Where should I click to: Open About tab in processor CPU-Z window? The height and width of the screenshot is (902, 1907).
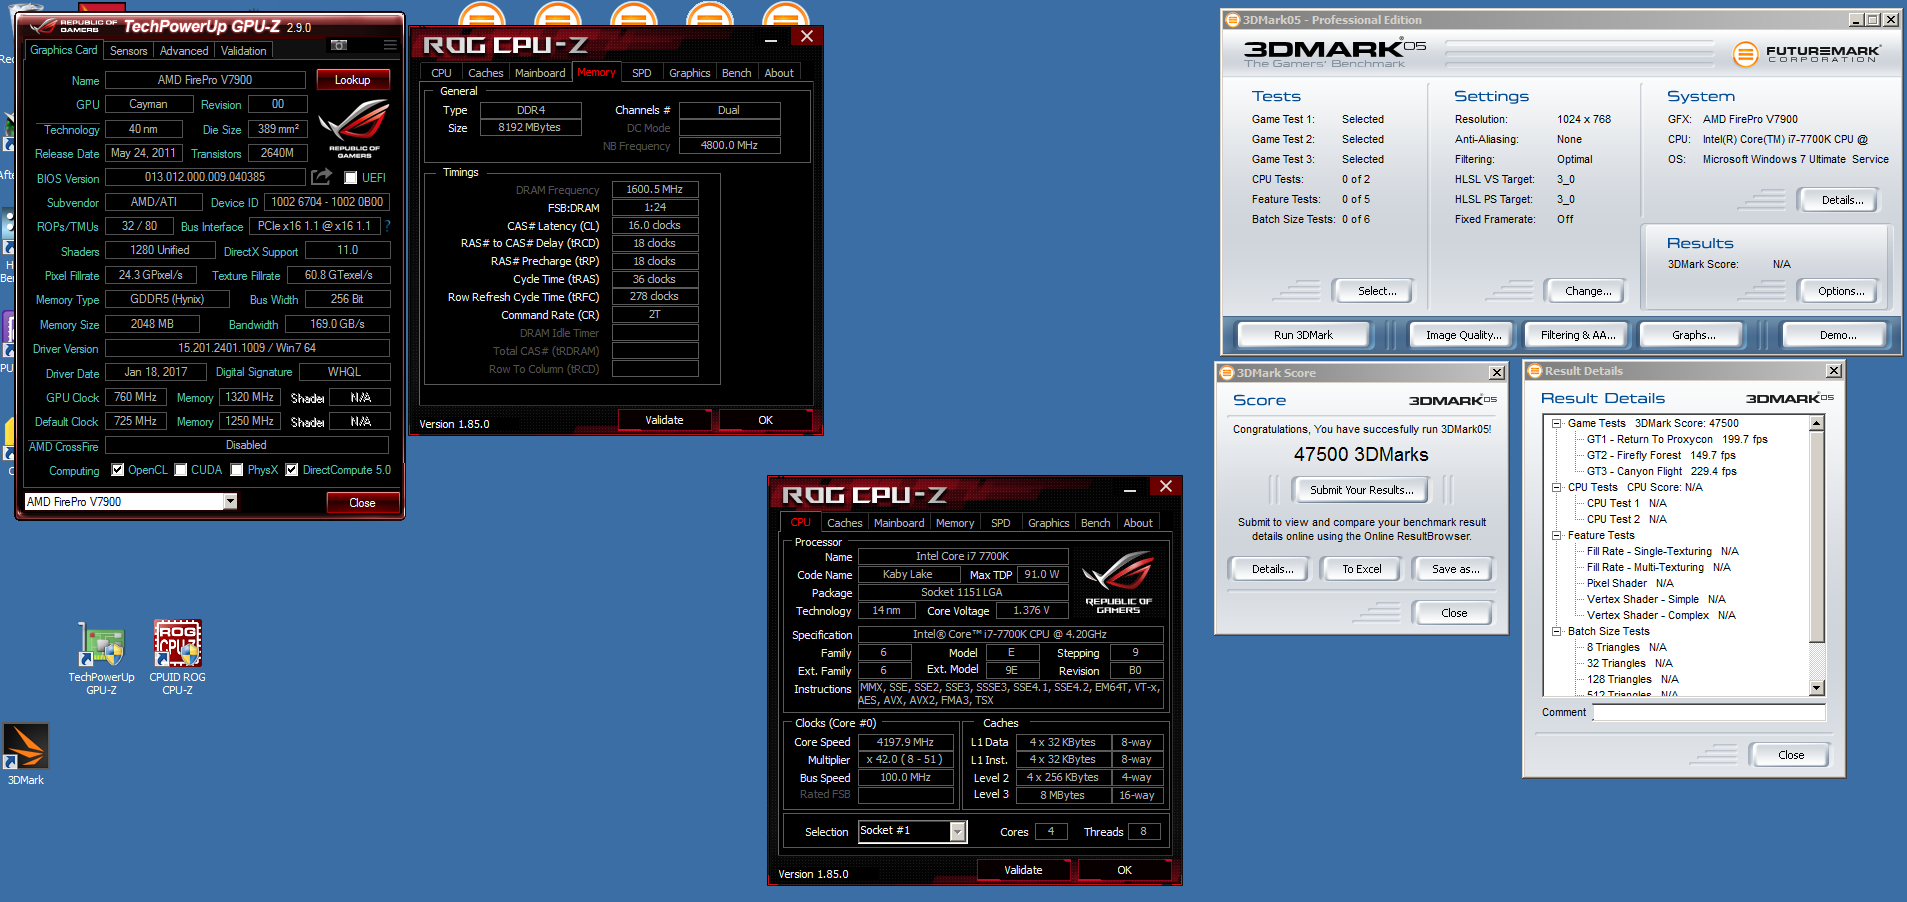1138,523
